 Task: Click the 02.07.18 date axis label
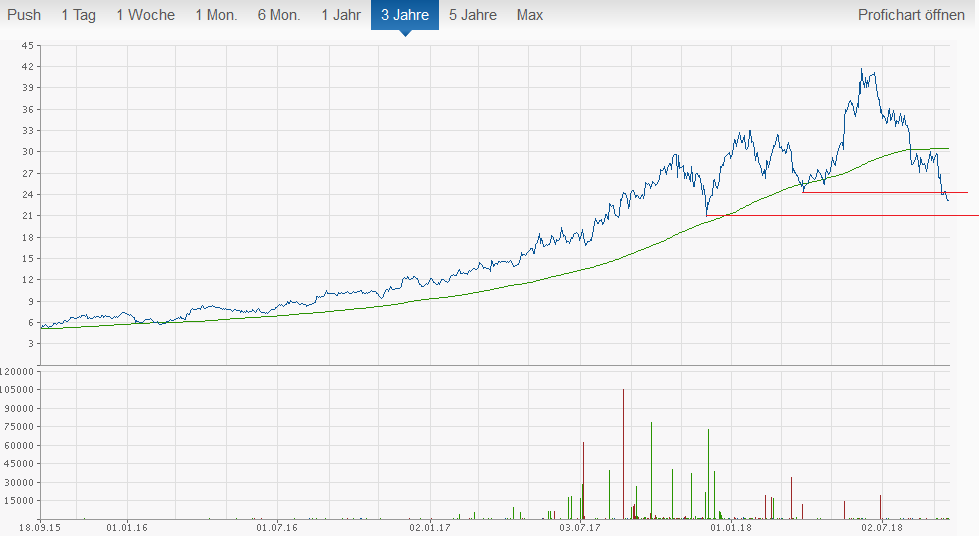point(882,528)
